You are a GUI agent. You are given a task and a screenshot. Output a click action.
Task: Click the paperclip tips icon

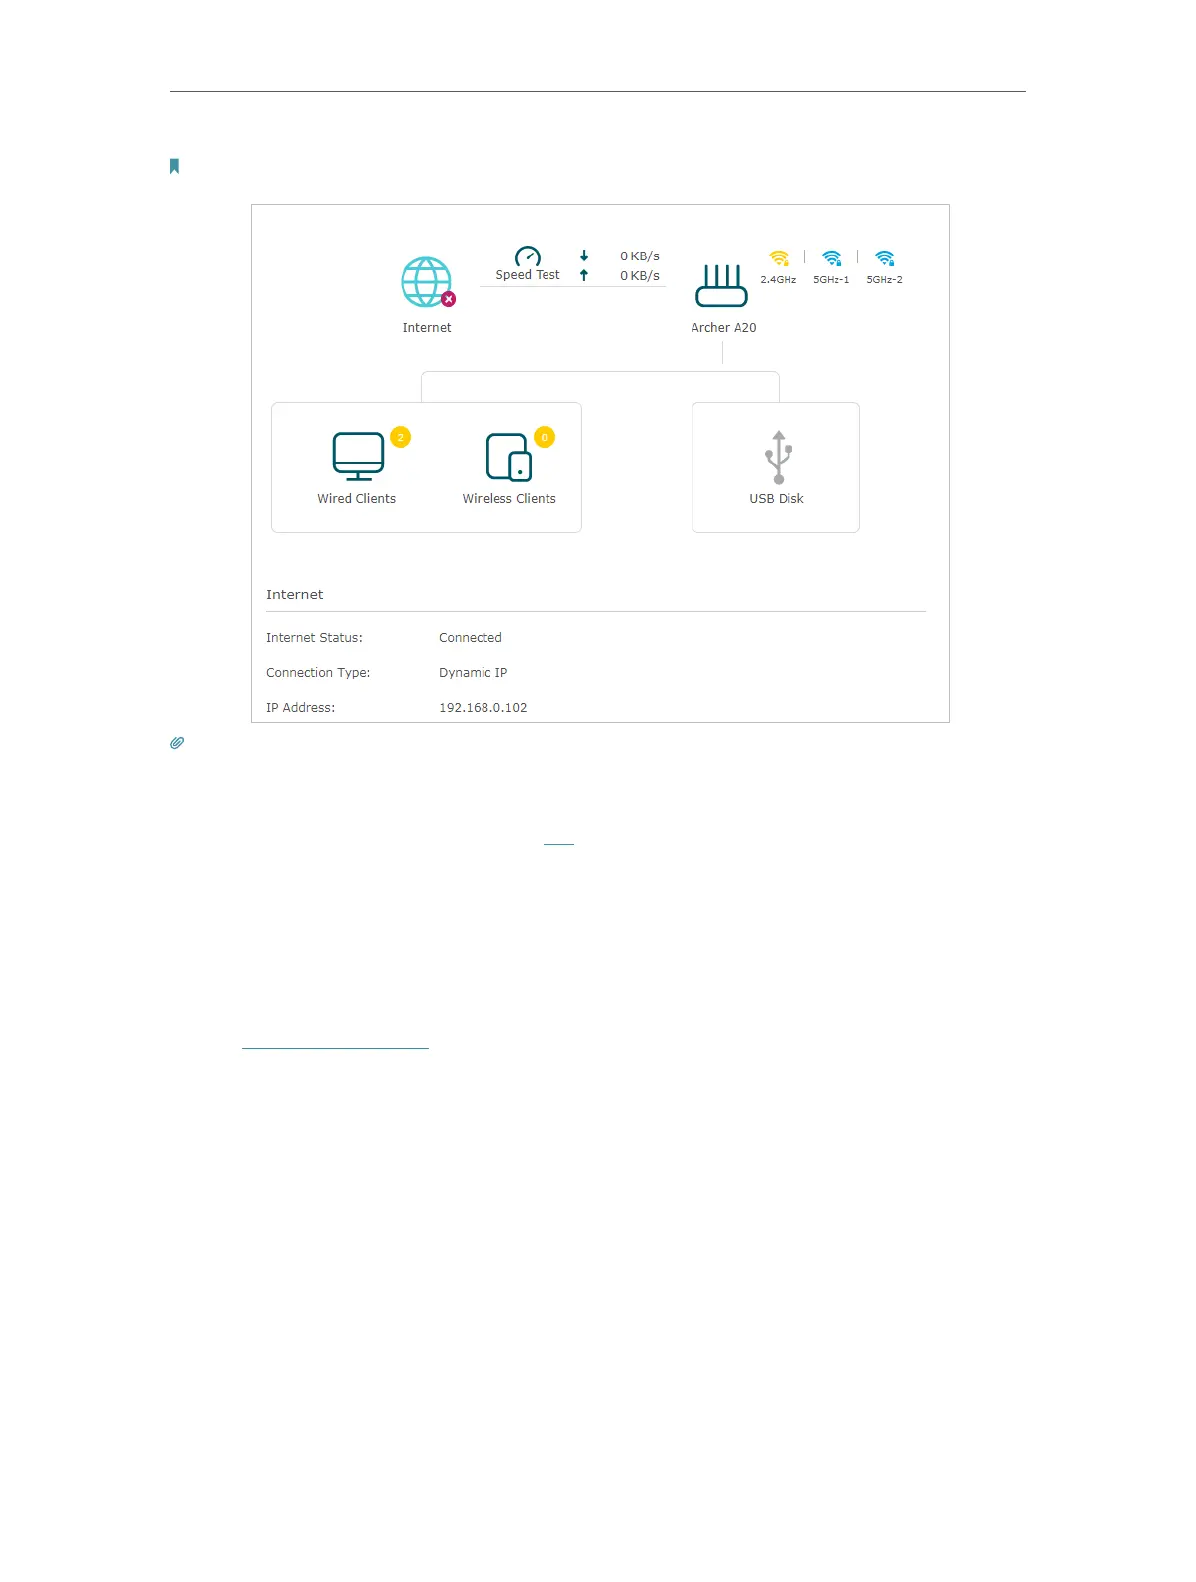177,743
